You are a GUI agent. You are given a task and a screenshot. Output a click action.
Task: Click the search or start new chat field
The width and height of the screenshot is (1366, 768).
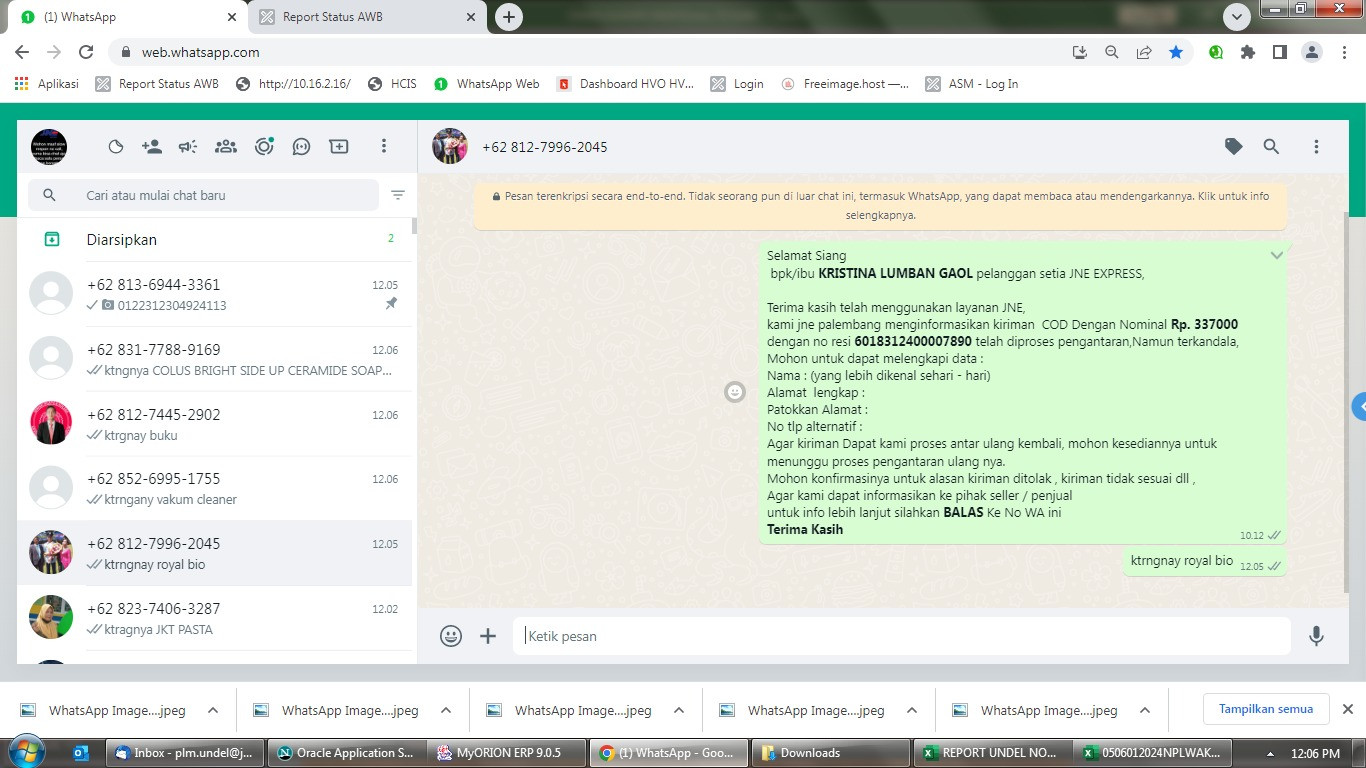click(x=203, y=195)
